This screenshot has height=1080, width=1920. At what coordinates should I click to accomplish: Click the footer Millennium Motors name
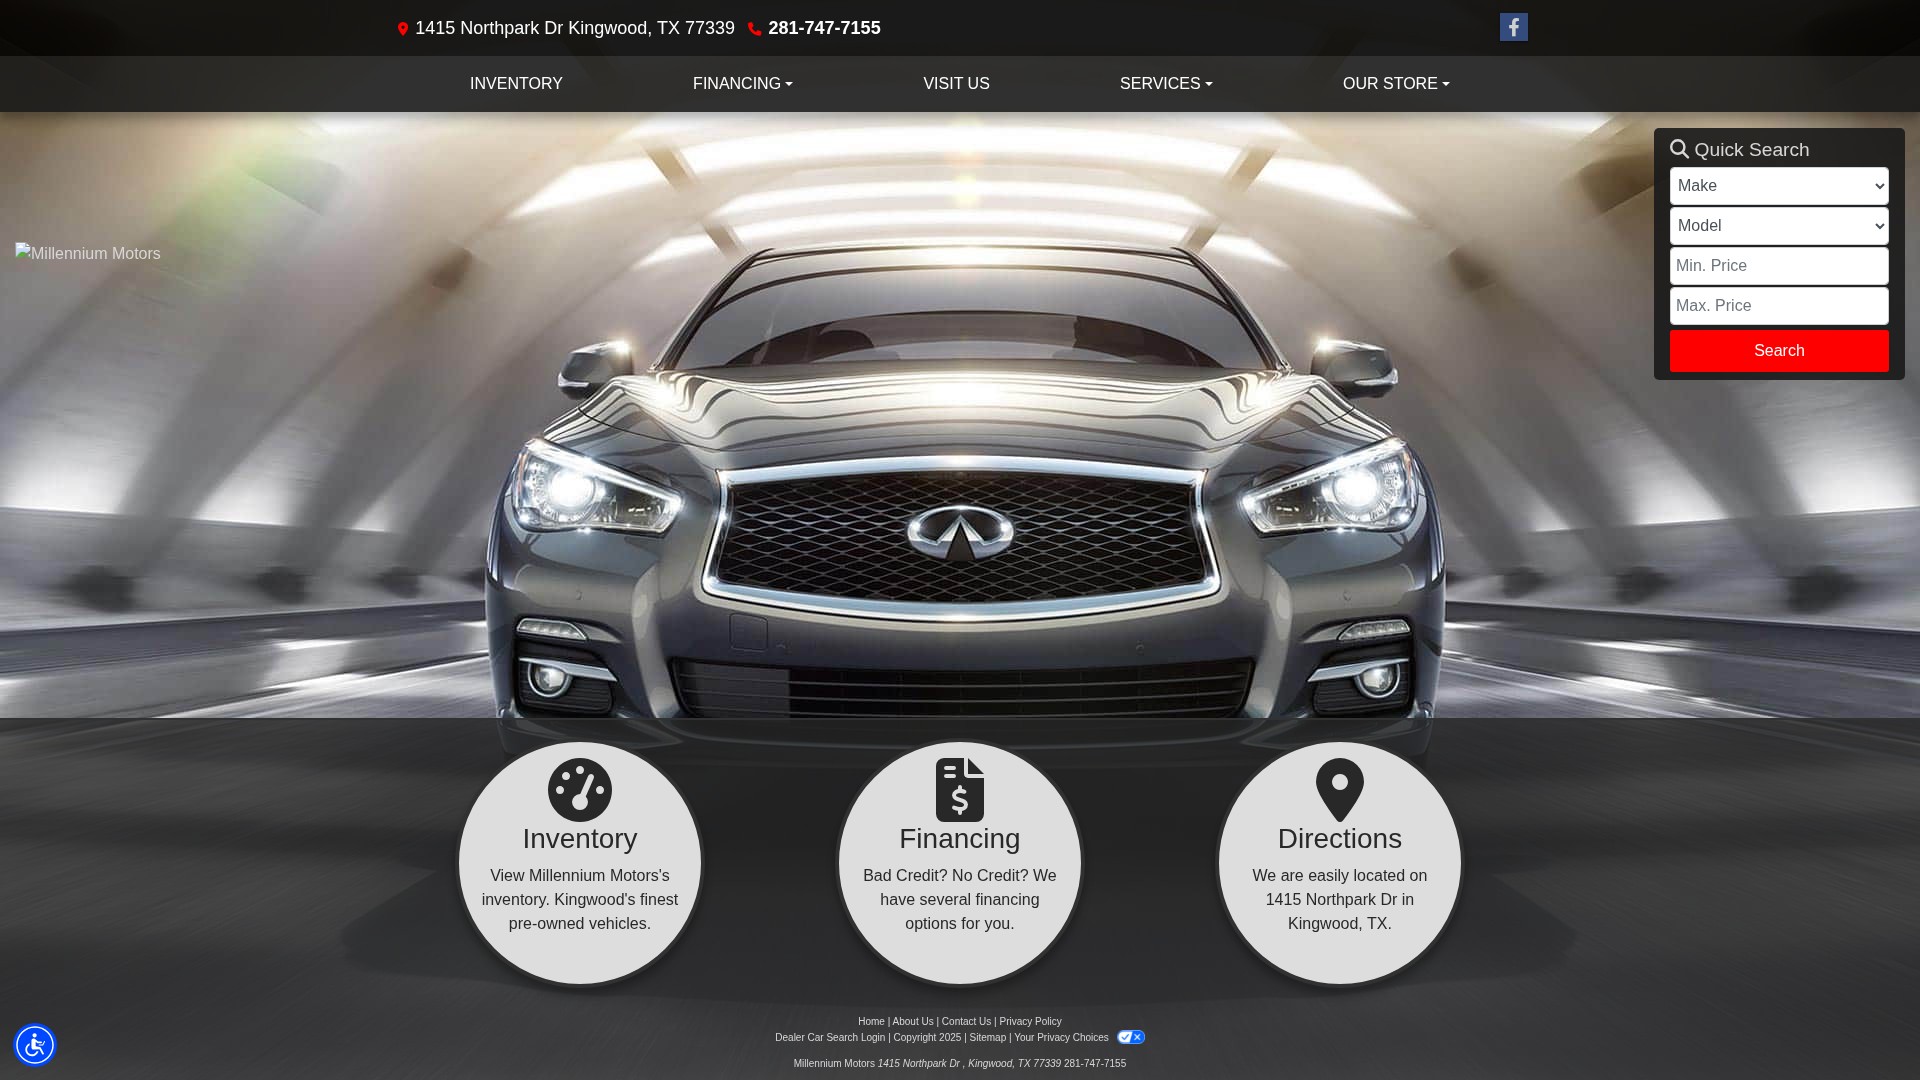834,1064
